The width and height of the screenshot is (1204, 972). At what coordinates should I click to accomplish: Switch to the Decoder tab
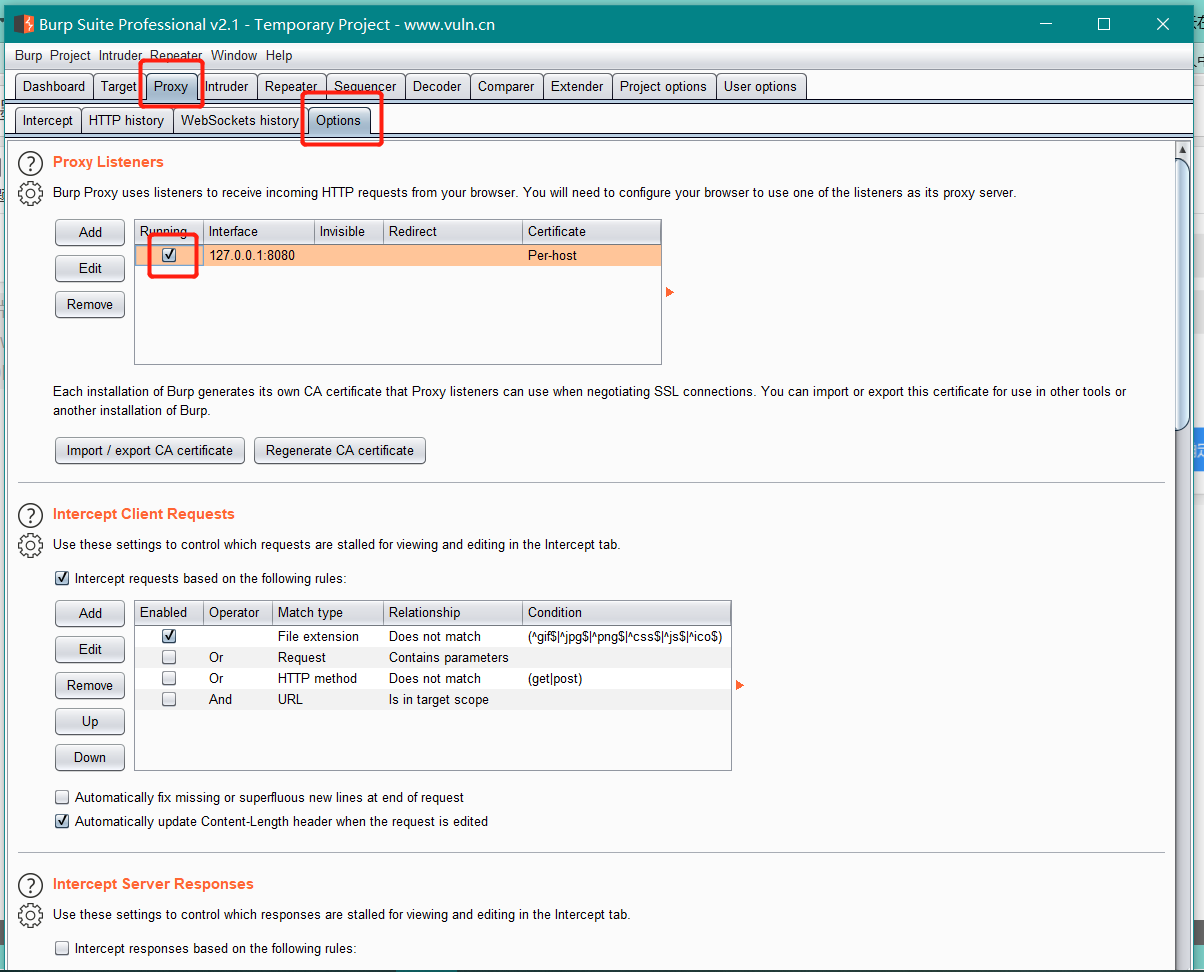[x=437, y=87]
